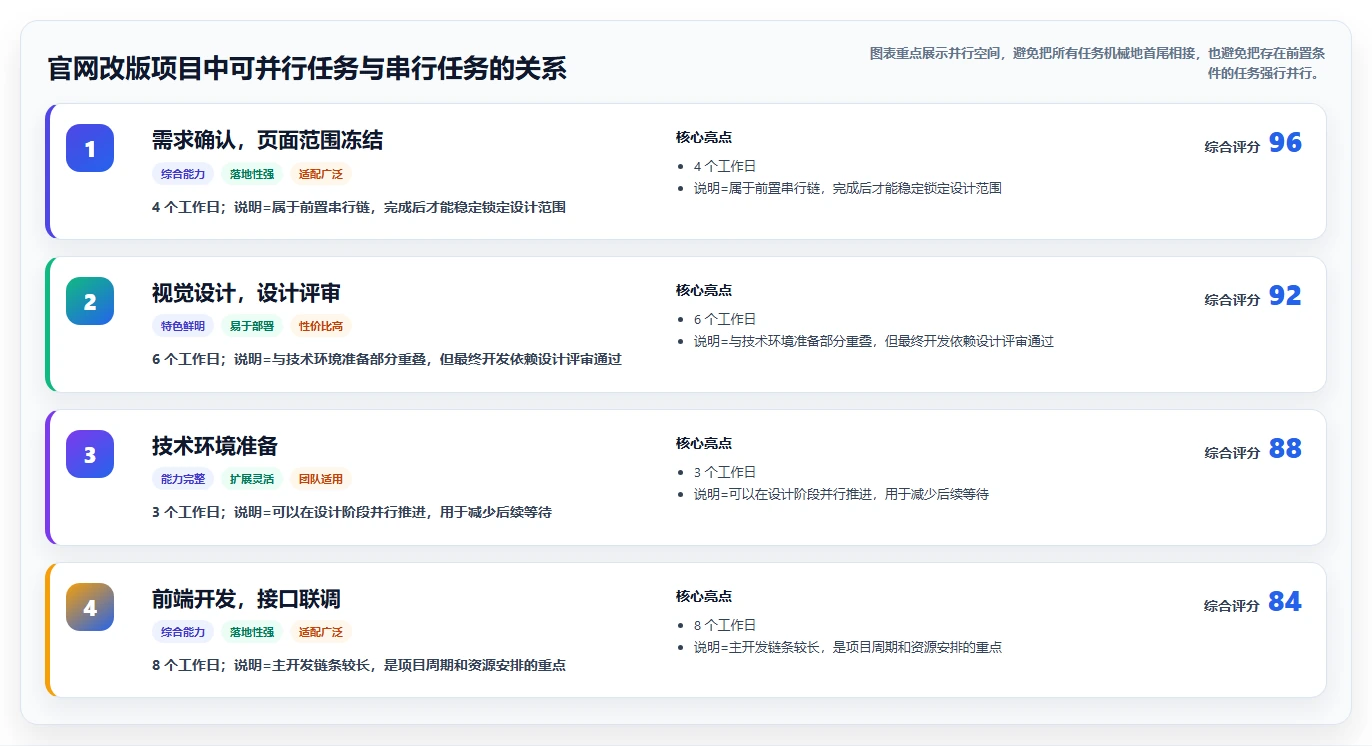The height and width of the screenshot is (746, 1372).
Task: Click the 能力完整 tag
Action: (183, 479)
